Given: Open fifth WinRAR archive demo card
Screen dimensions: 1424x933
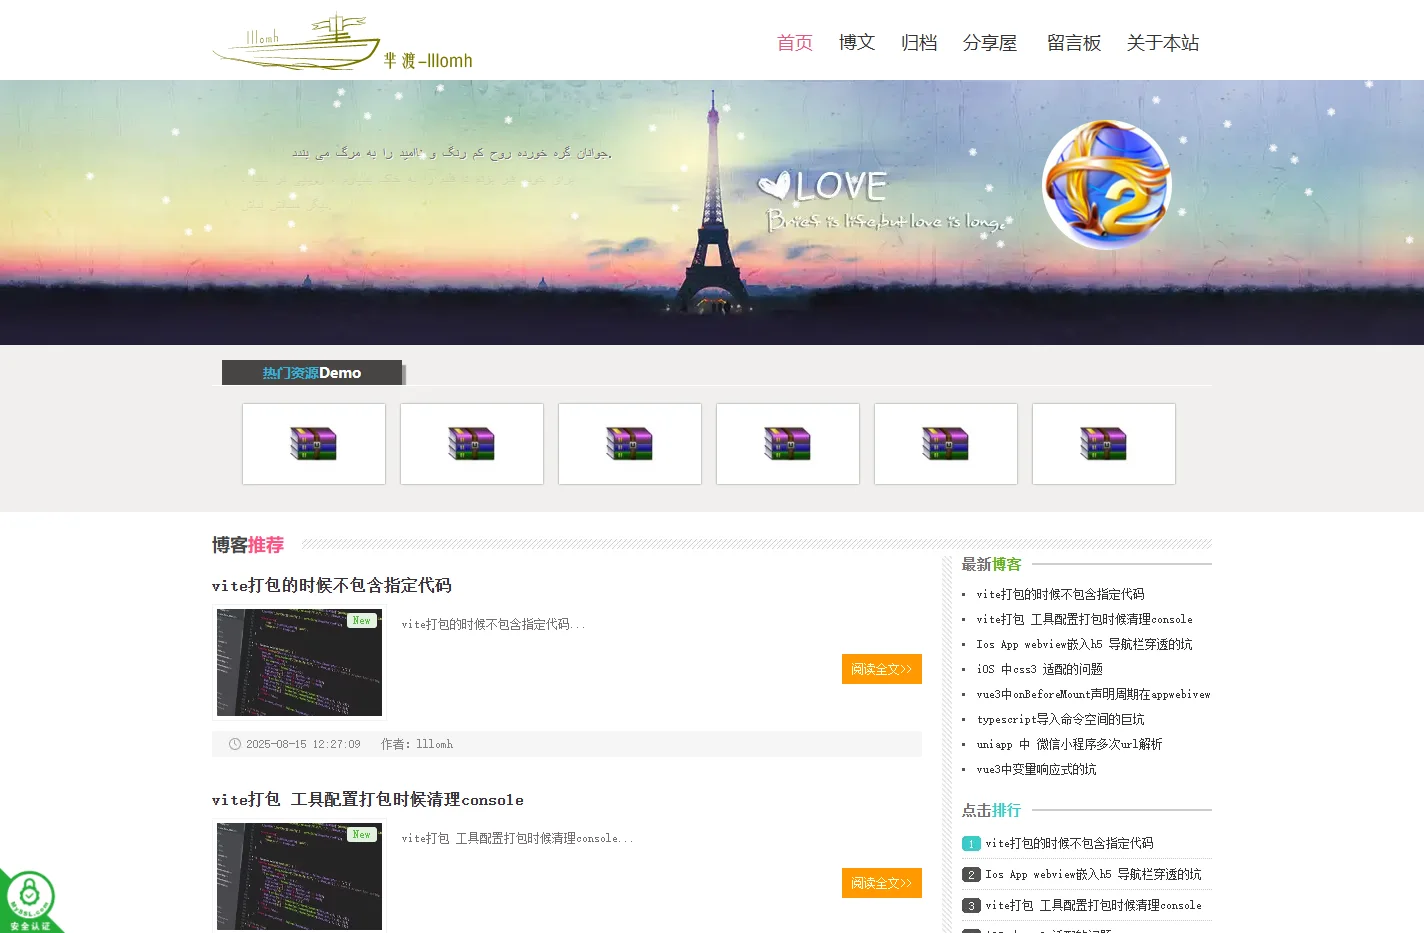Looking at the screenshot, I should point(946,444).
